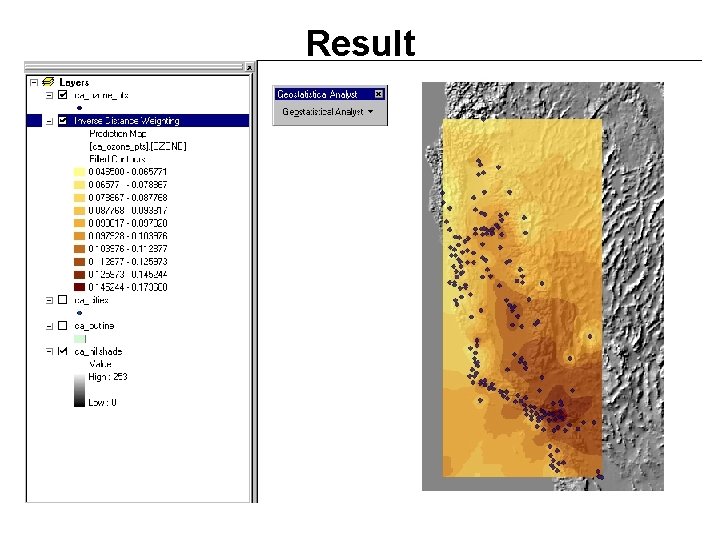720x540 pixels.
Task: Toggle the ca_hillshade layer checkbox
Action: click(63, 351)
